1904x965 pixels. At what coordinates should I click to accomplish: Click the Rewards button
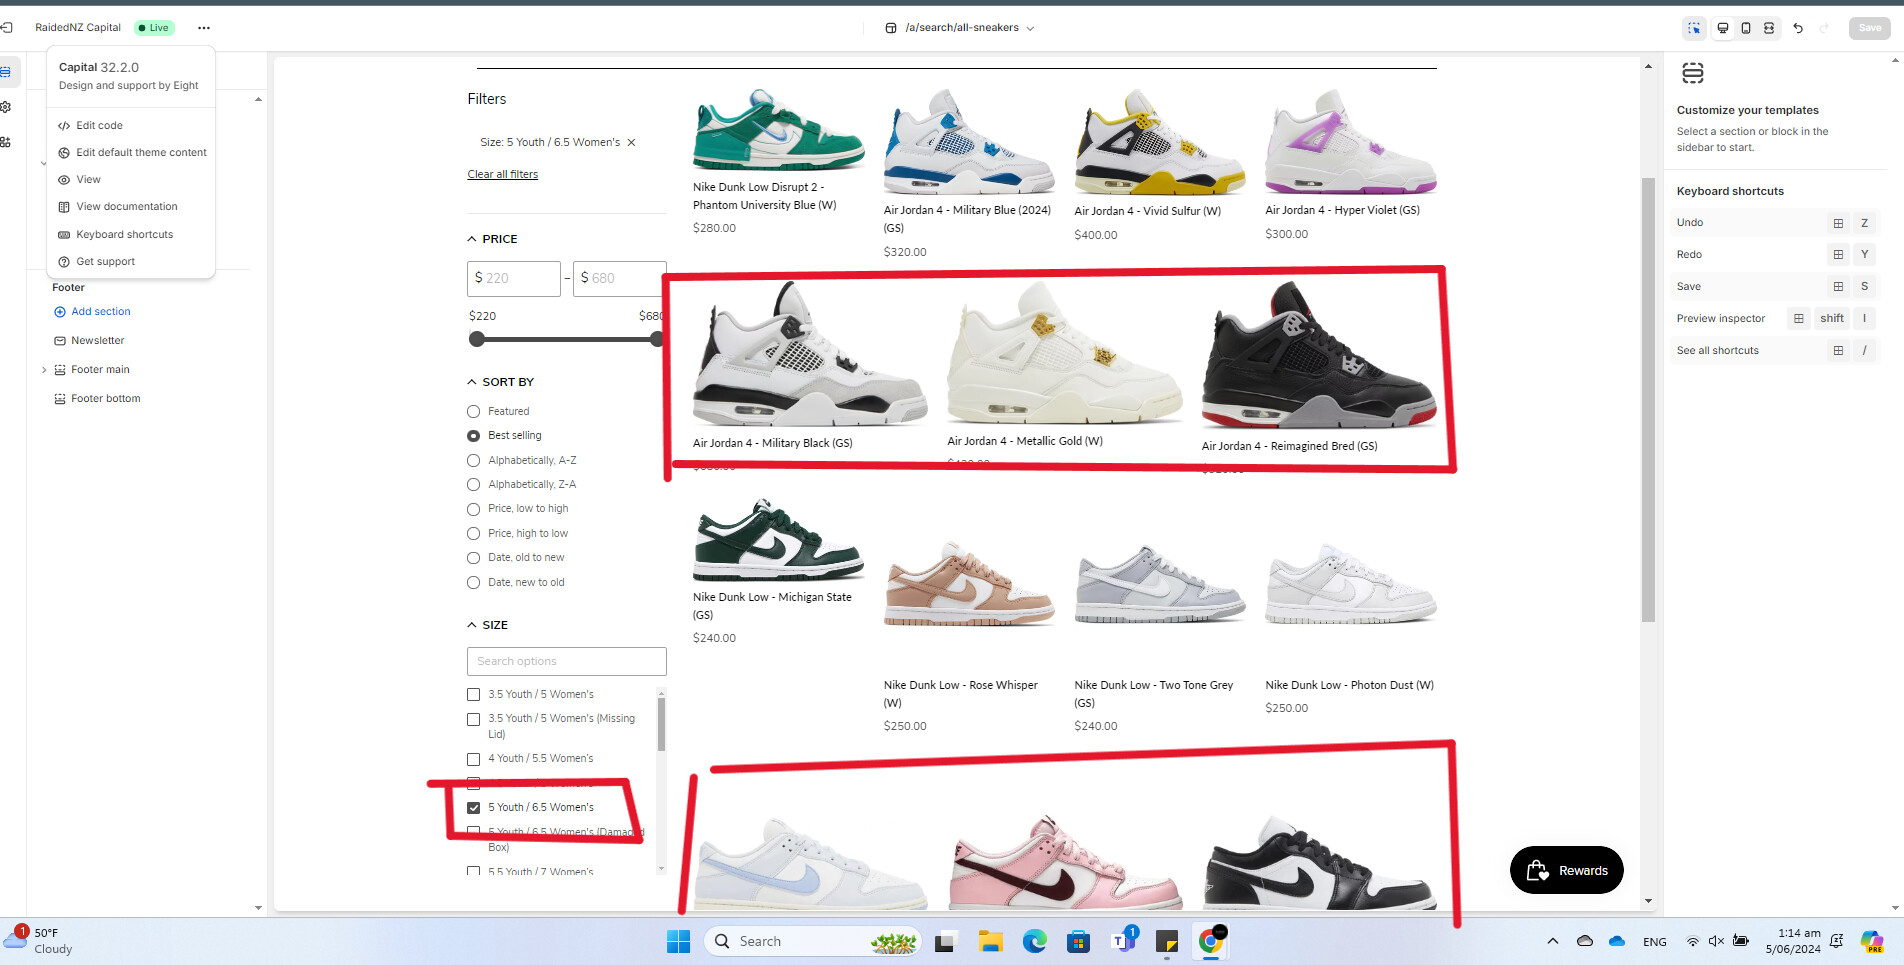(1567, 871)
